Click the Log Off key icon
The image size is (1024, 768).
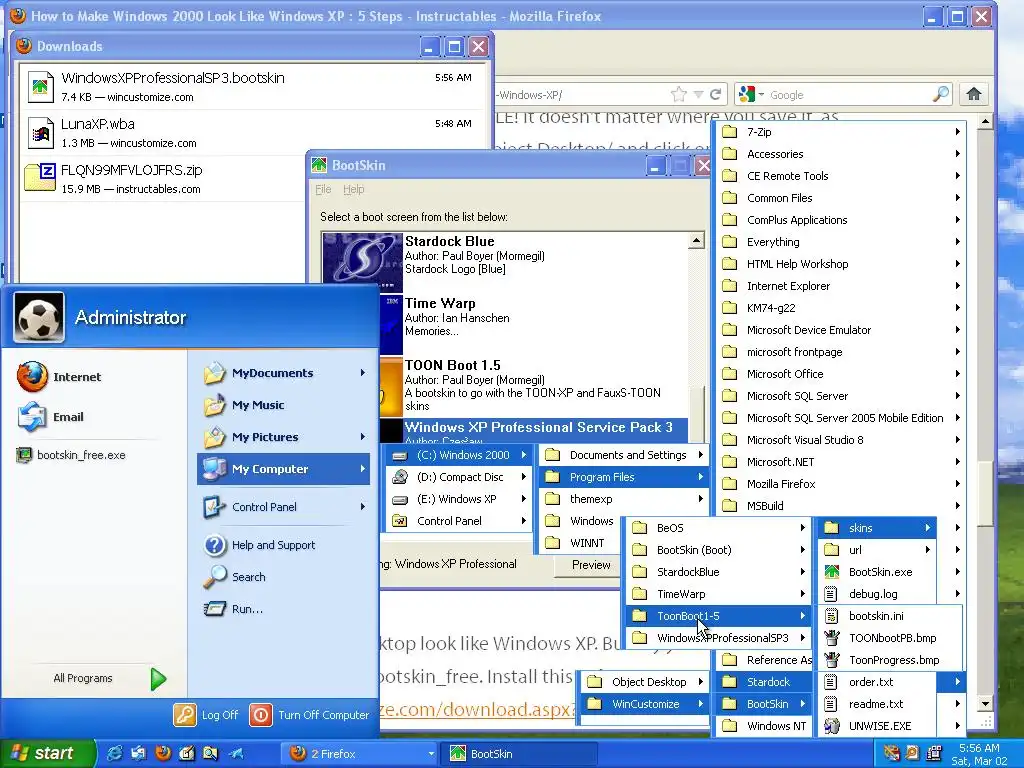pos(185,715)
